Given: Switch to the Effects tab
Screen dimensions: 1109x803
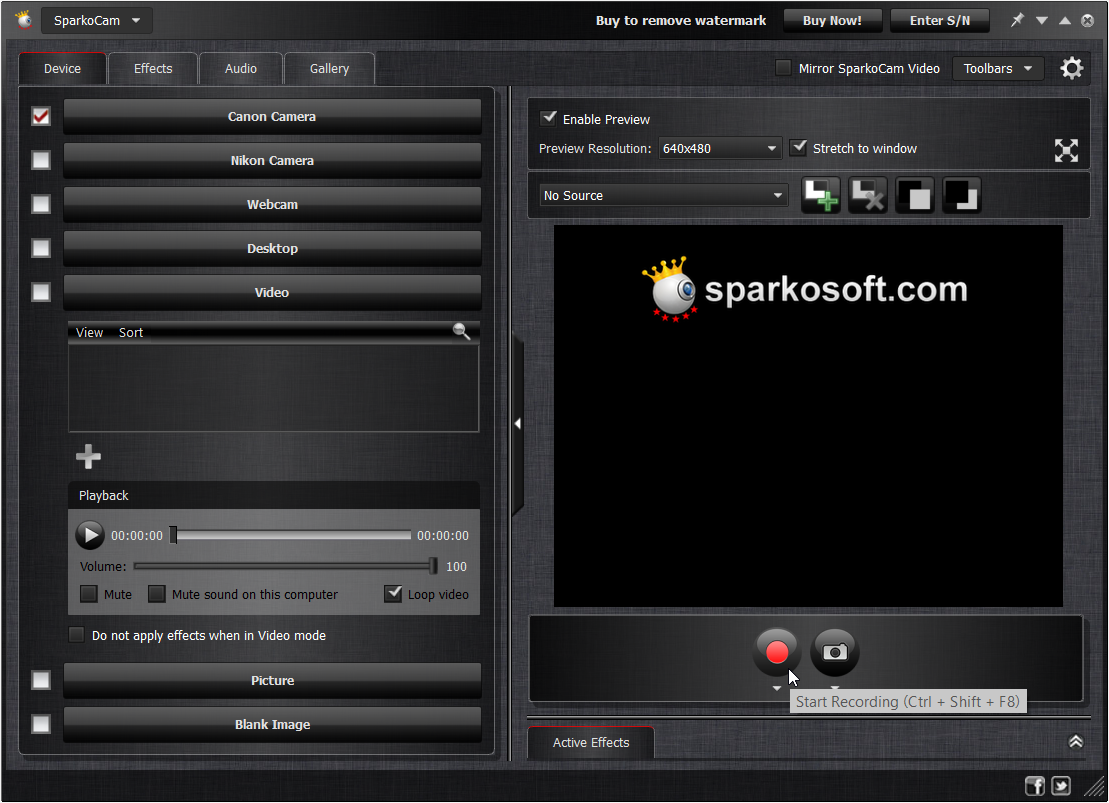Looking at the screenshot, I should pyautogui.click(x=153, y=69).
